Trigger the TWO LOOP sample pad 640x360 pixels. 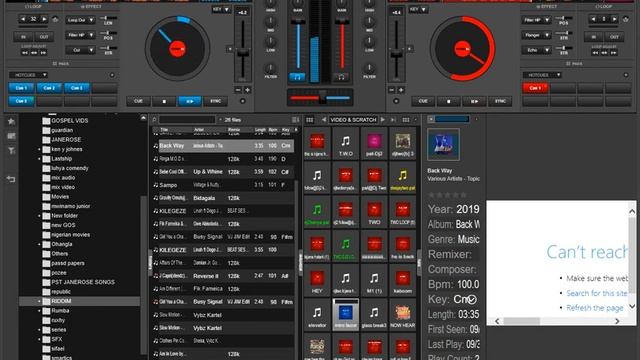(402, 212)
